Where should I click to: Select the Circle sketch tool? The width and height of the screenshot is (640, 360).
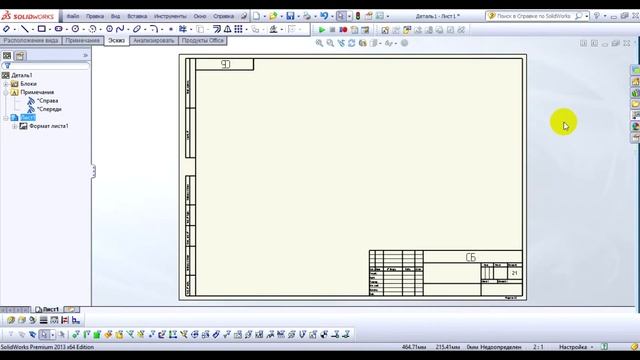coord(76,29)
